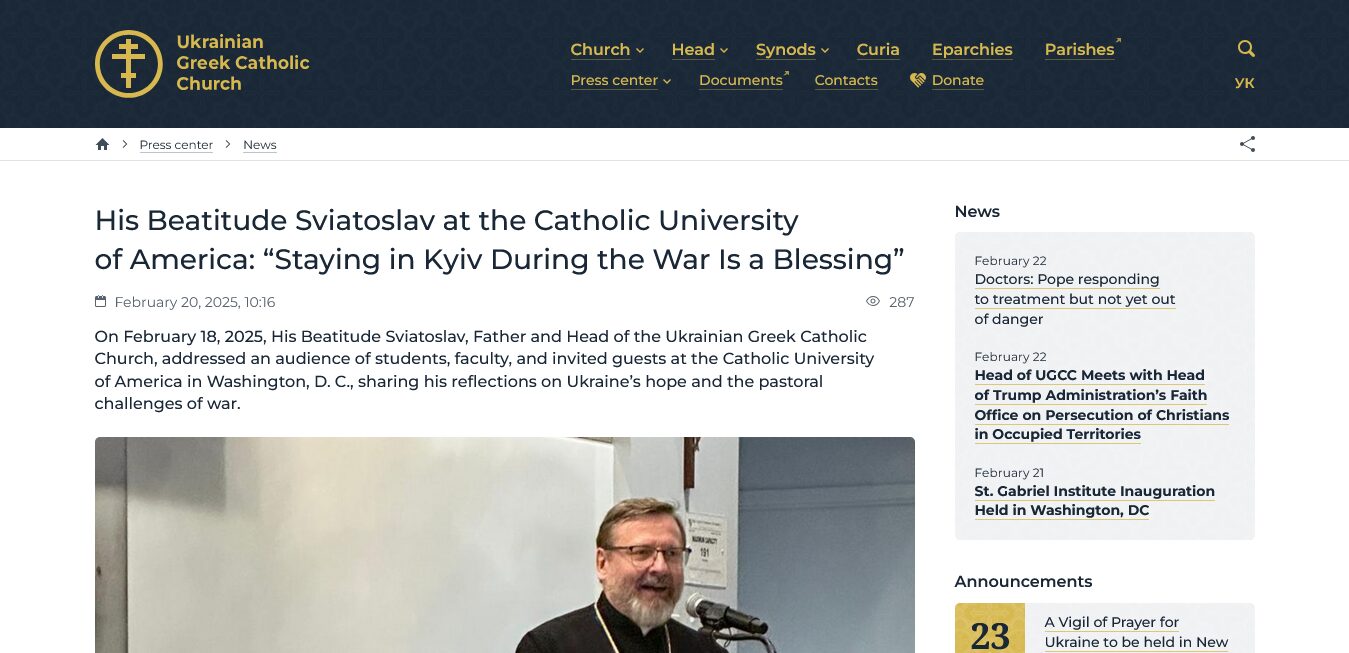Open the Press center dropdown in header
1349x653 pixels.
pos(620,81)
